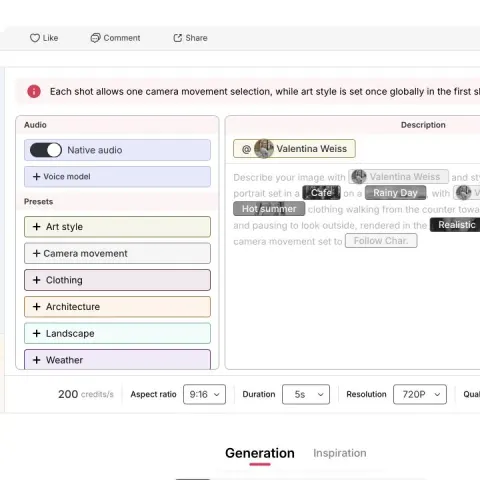Click the red info alert icon
Image resolution: width=480 pixels, height=480 pixels.
(x=34, y=91)
